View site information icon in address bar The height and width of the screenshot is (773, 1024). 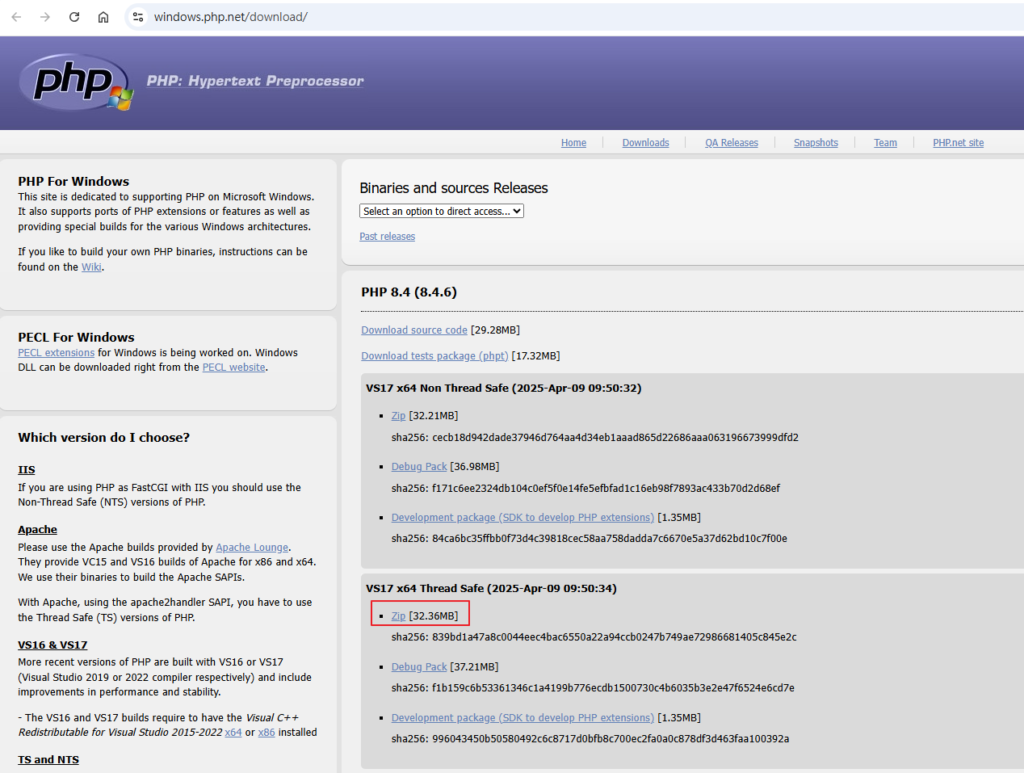pos(138,17)
